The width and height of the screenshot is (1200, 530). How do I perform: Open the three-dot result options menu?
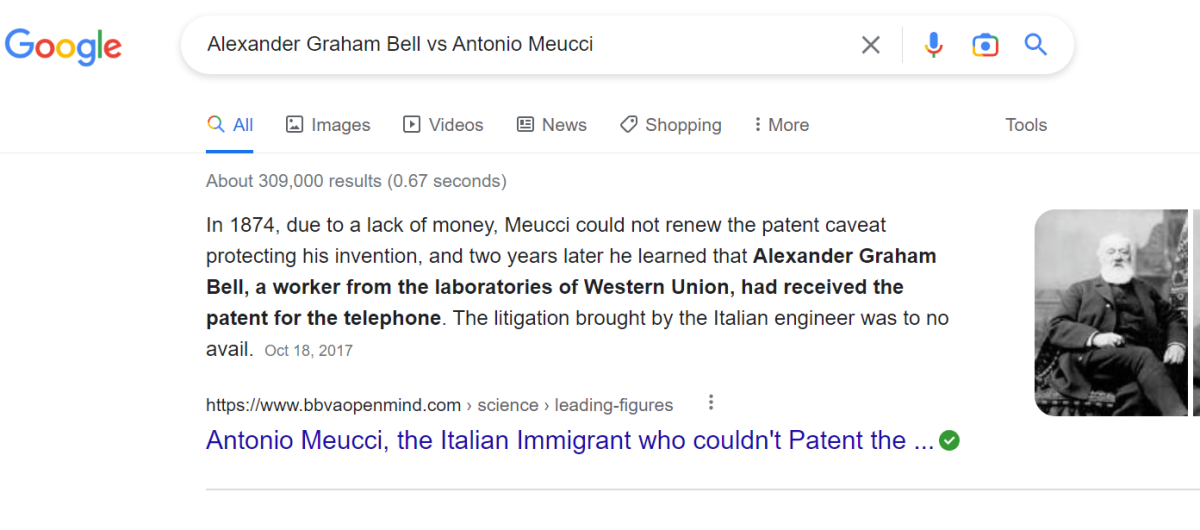click(x=711, y=403)
